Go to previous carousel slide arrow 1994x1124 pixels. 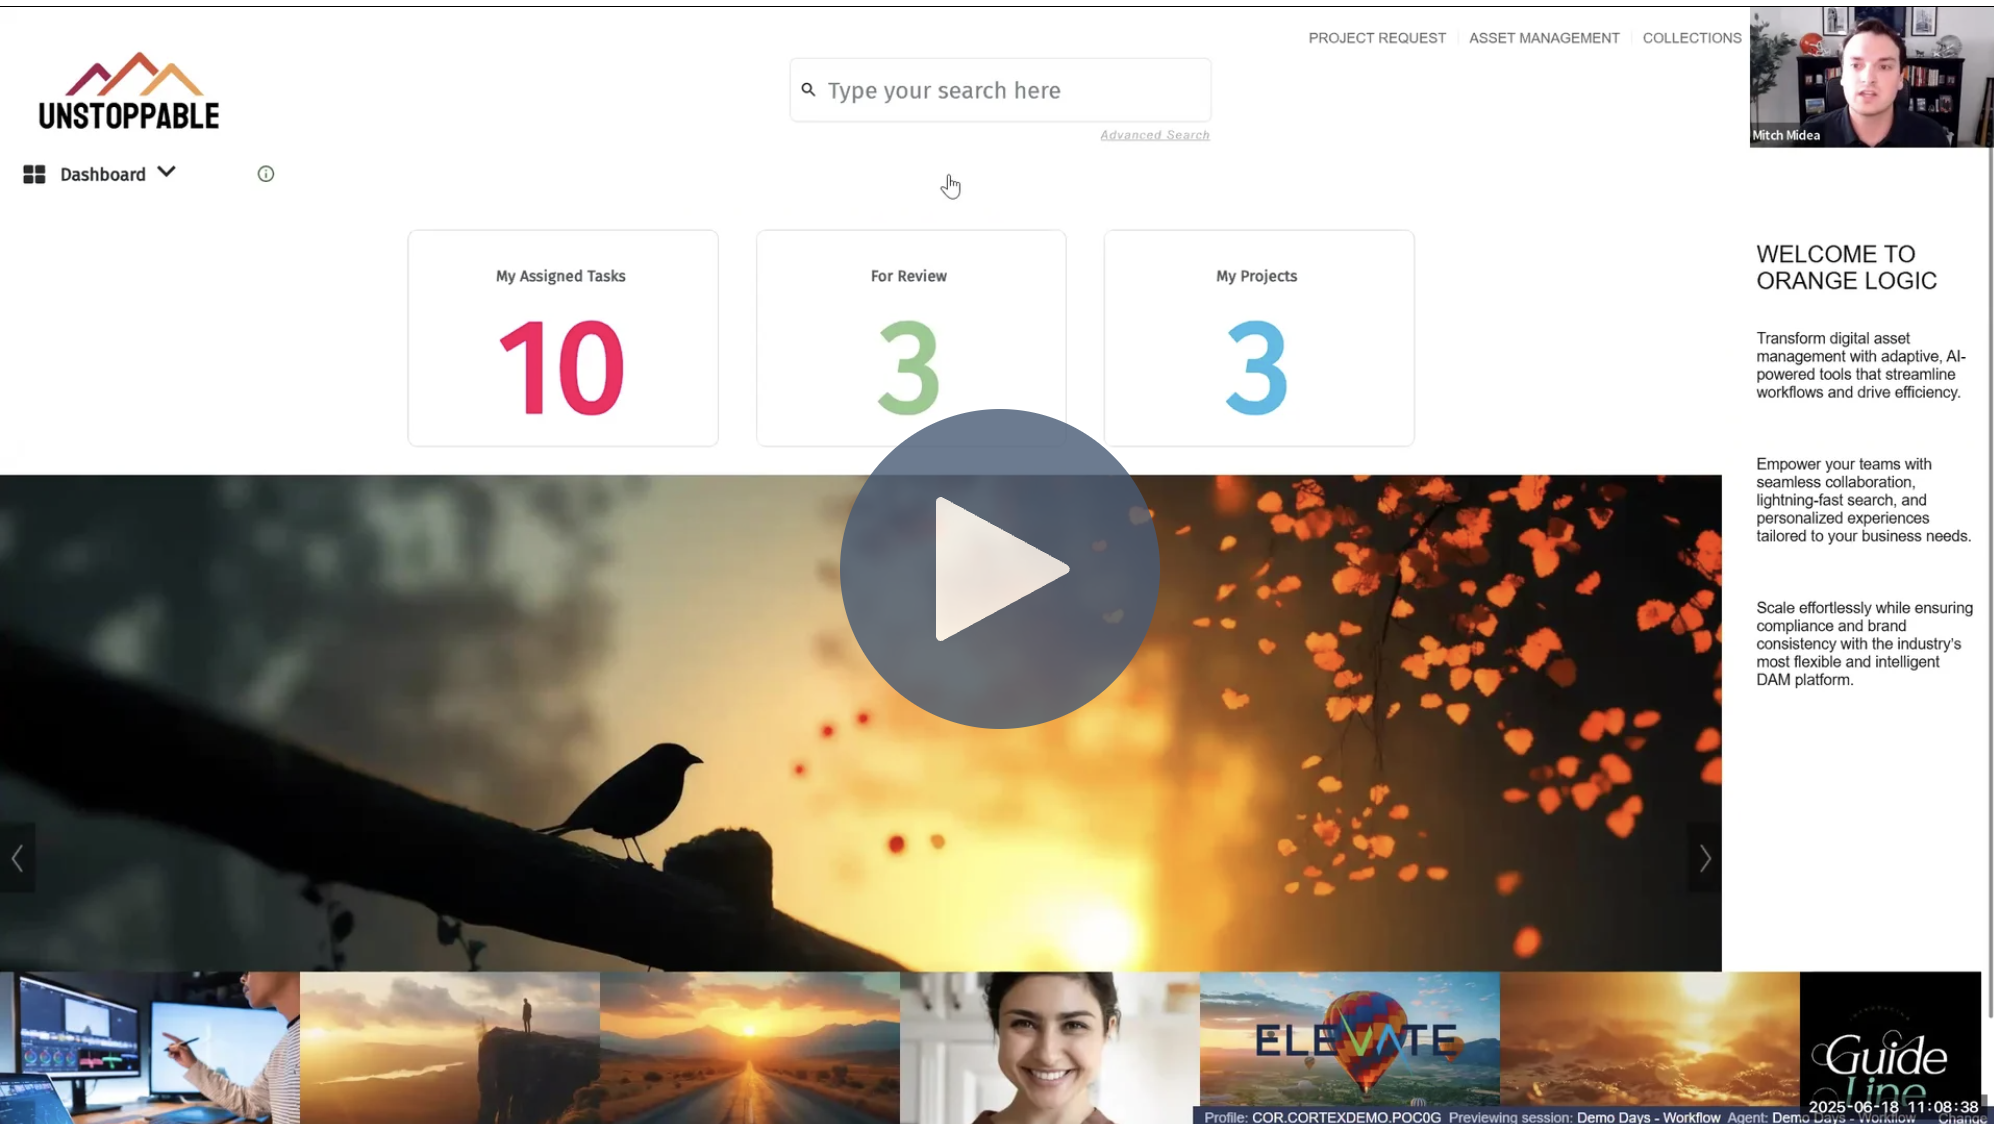point(17,858)
